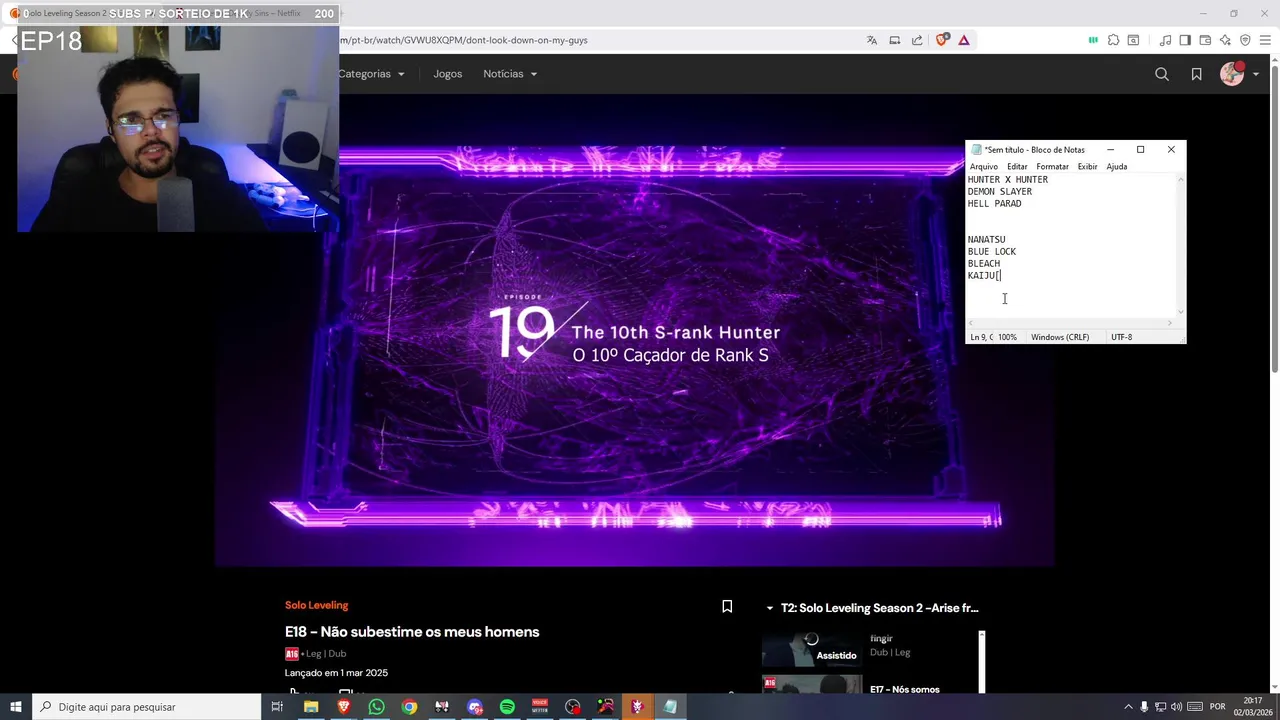Click UTF-8 in Notepad status bar
Image resolution: width=1280 pixels, height=720 pixels.
(x=1122, y=337)
